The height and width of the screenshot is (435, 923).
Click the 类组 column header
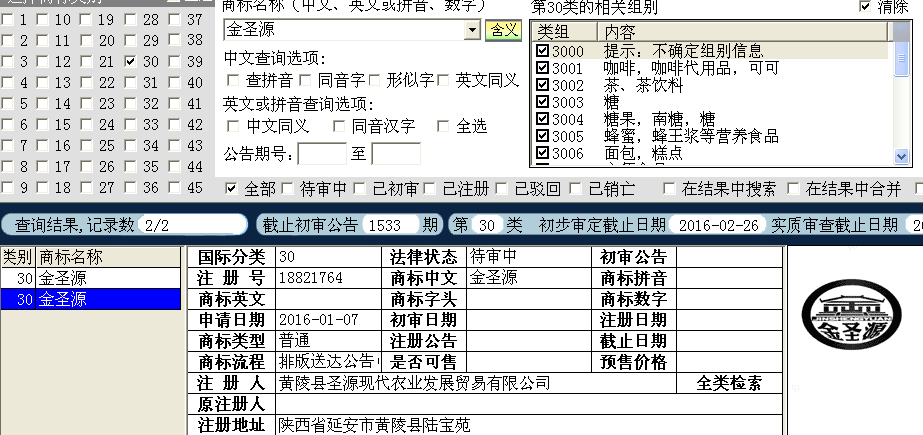click(565, 32)
